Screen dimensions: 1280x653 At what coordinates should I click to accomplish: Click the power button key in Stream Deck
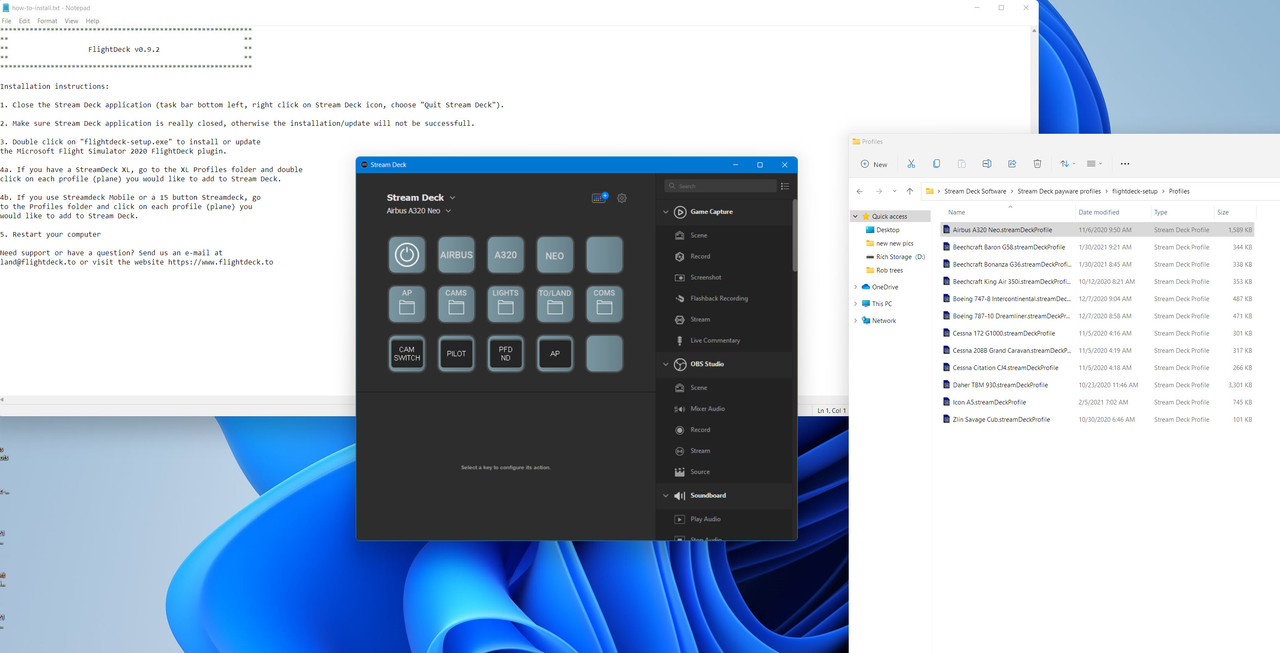click(406, 255)
